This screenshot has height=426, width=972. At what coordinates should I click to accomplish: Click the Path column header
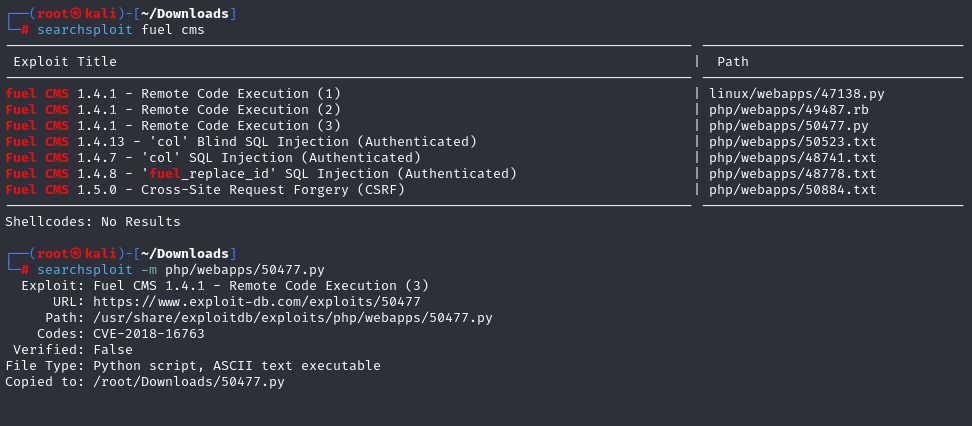733,61
